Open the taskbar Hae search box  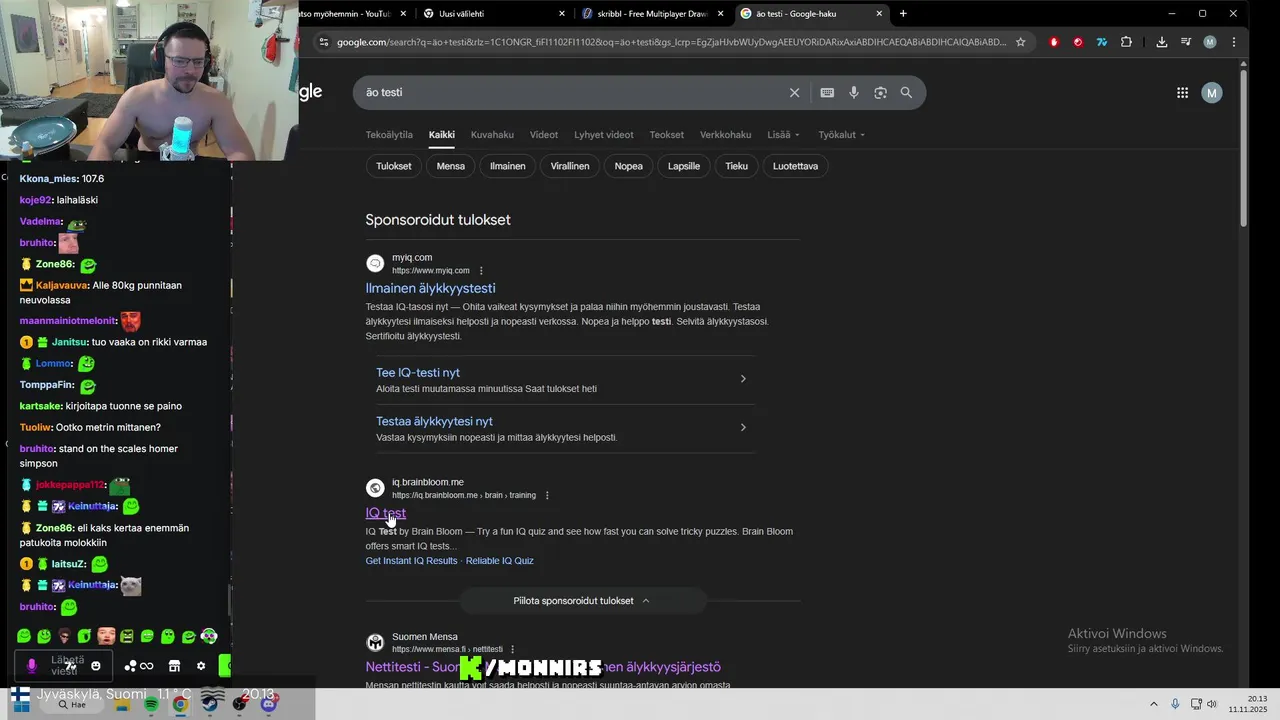click(x=73, y=705)
